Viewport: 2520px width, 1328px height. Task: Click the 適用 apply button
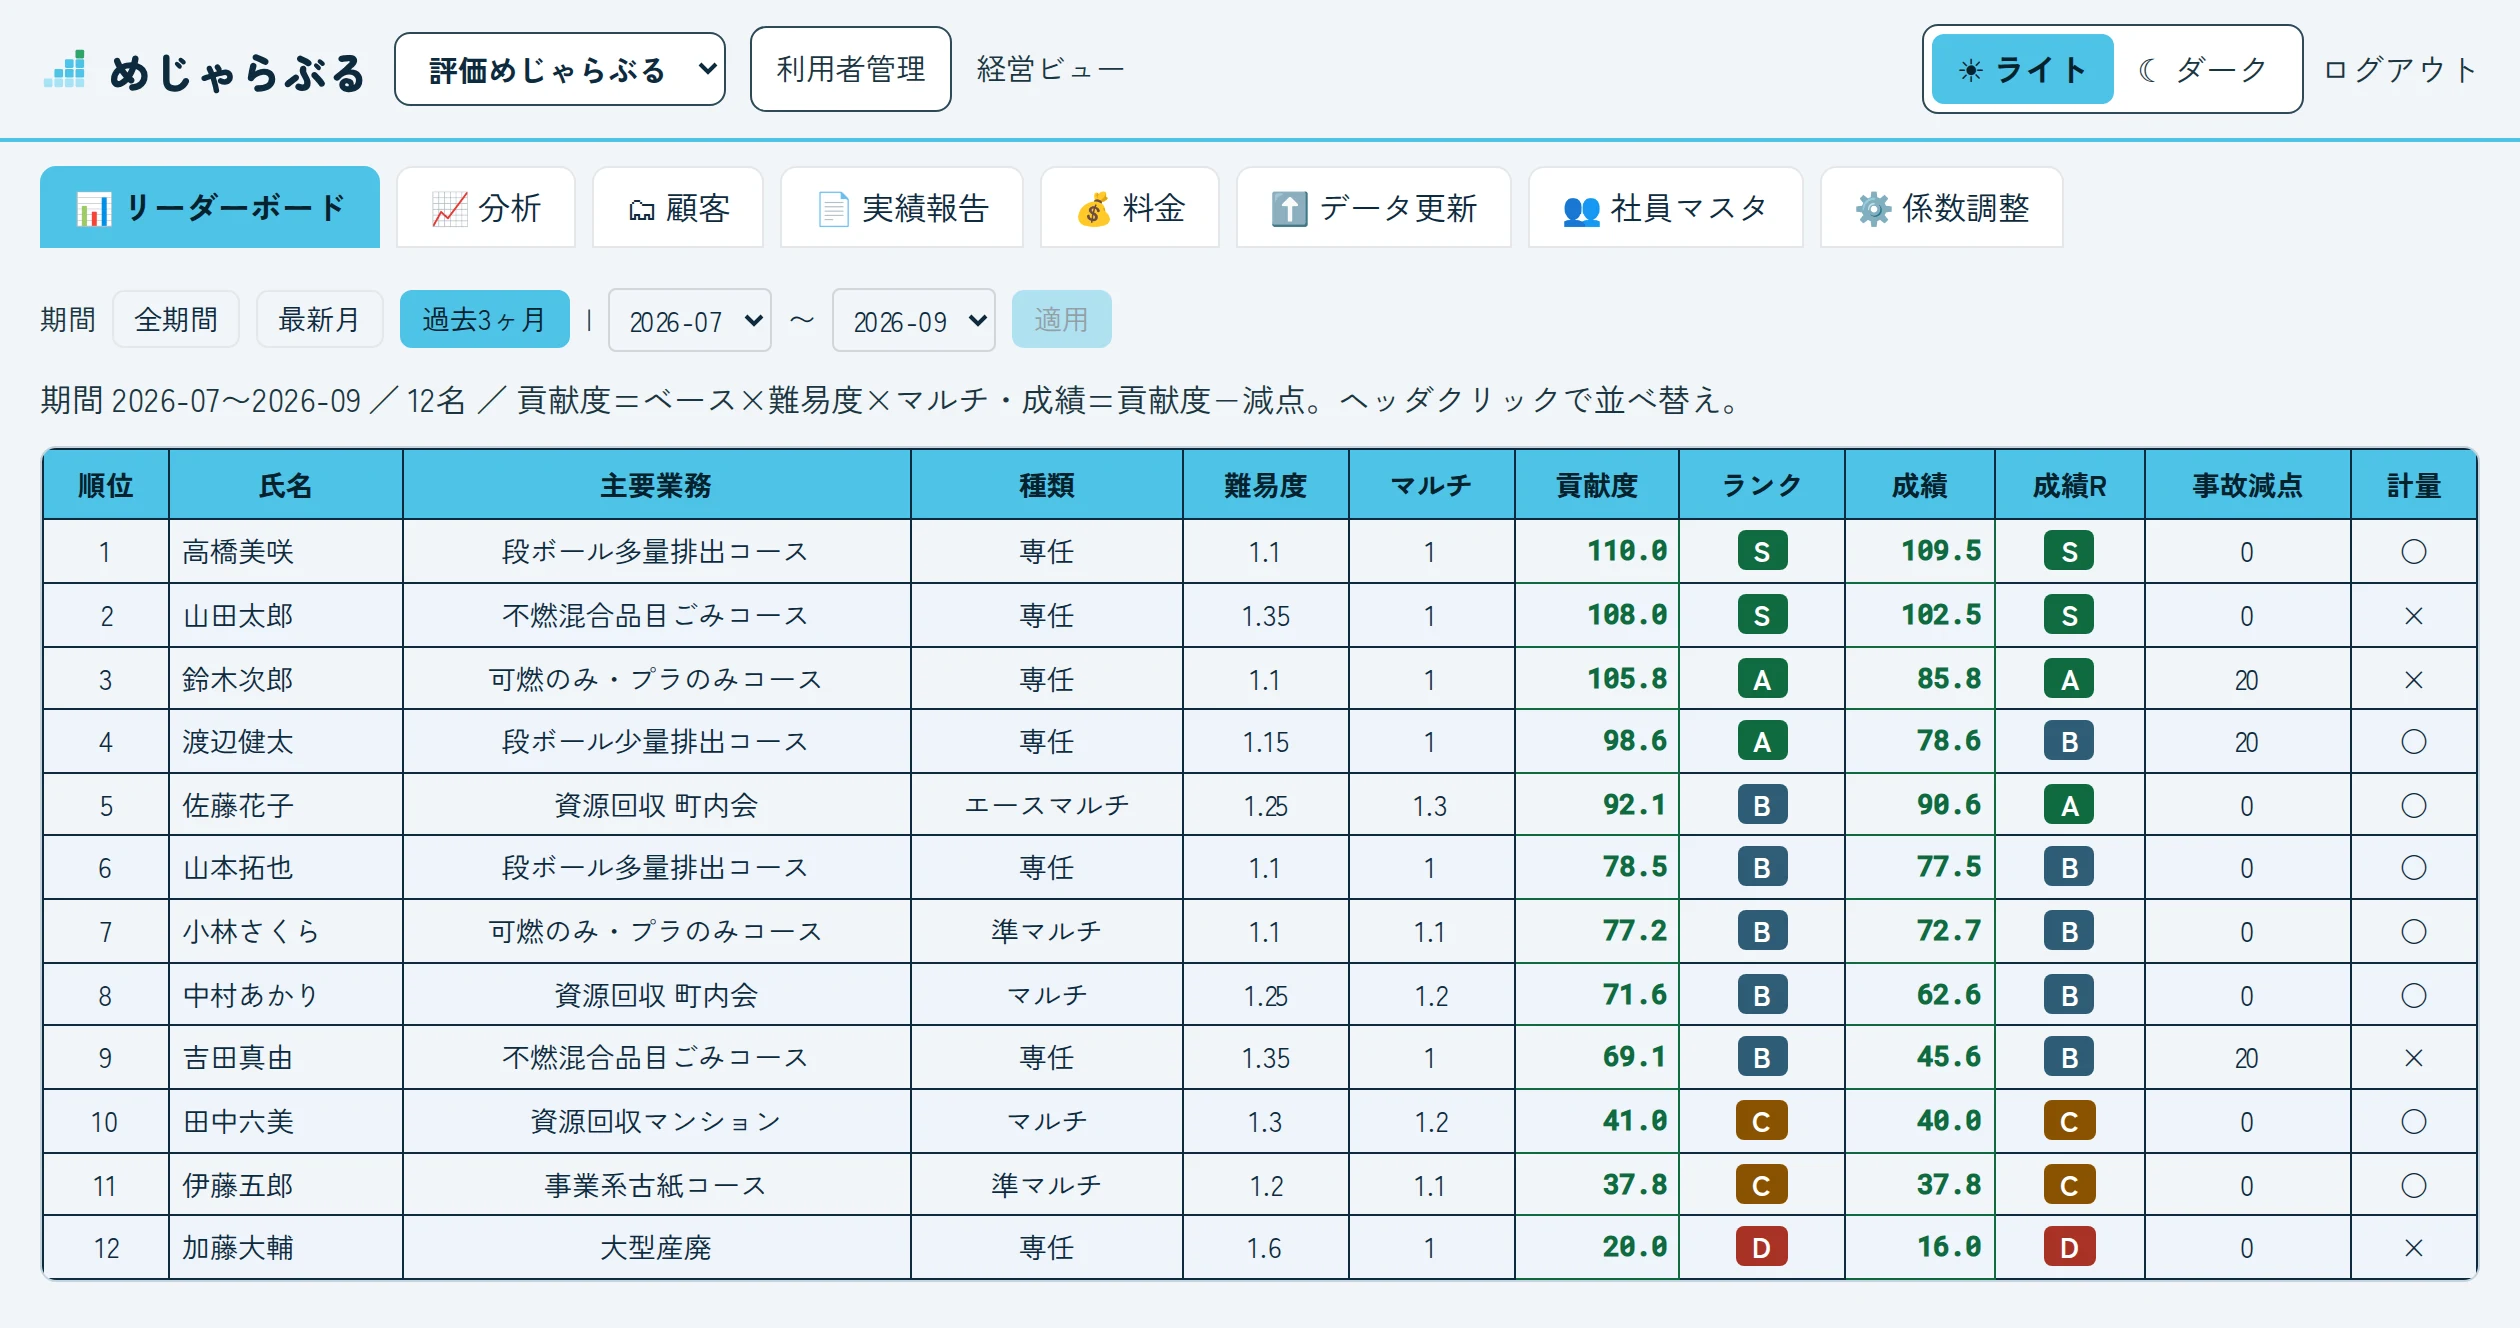[x=1061, y=319]
